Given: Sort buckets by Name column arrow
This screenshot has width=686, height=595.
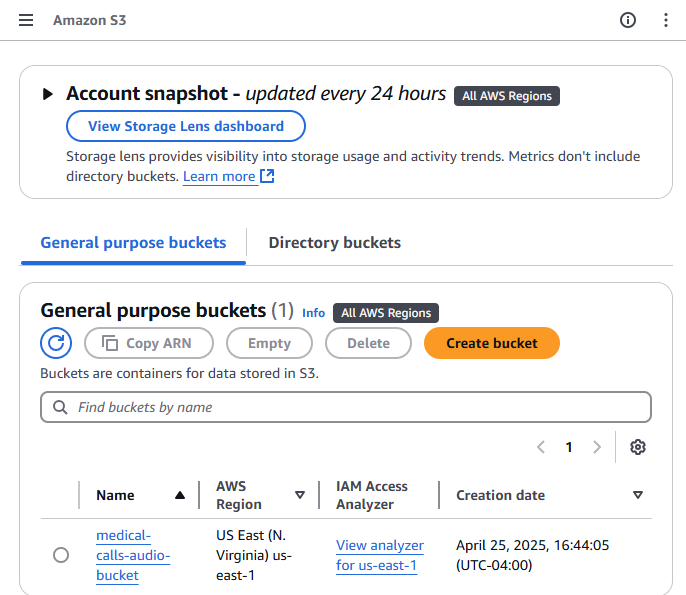Looking at the screenshot, I should point(180,495).
